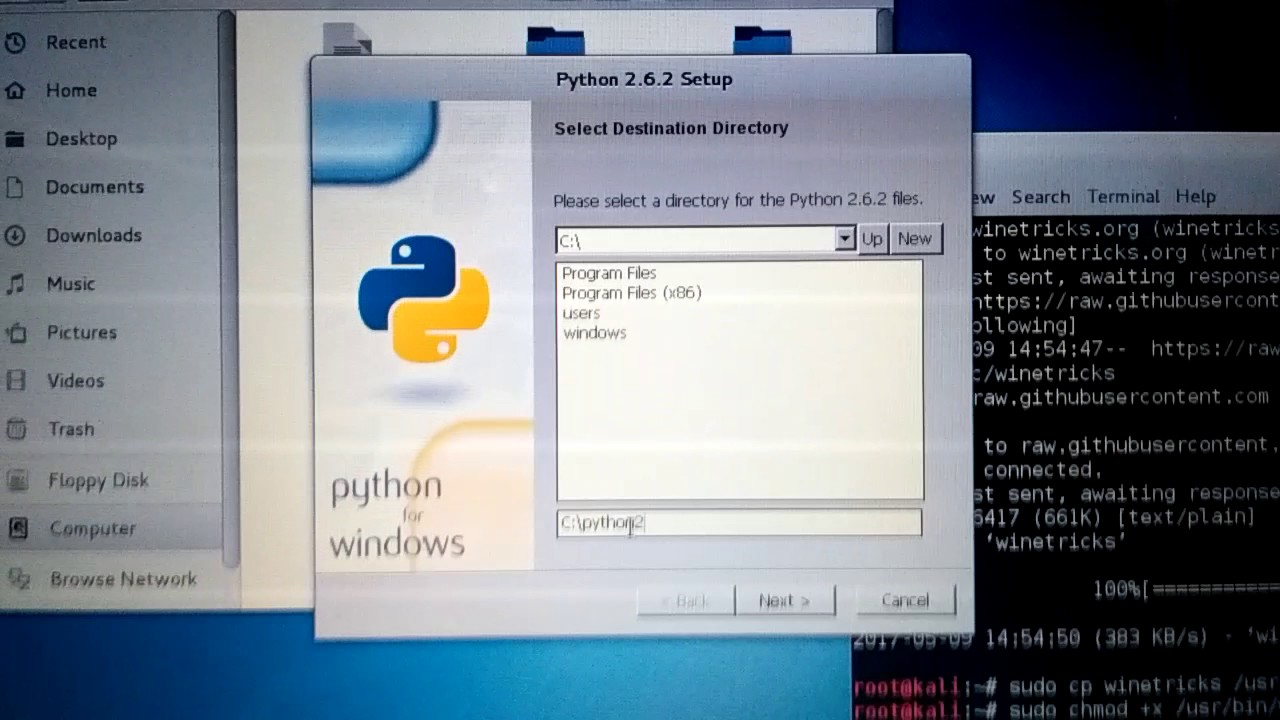
Task: Click the Trash bin icon in sidebar
Action: 15,430
